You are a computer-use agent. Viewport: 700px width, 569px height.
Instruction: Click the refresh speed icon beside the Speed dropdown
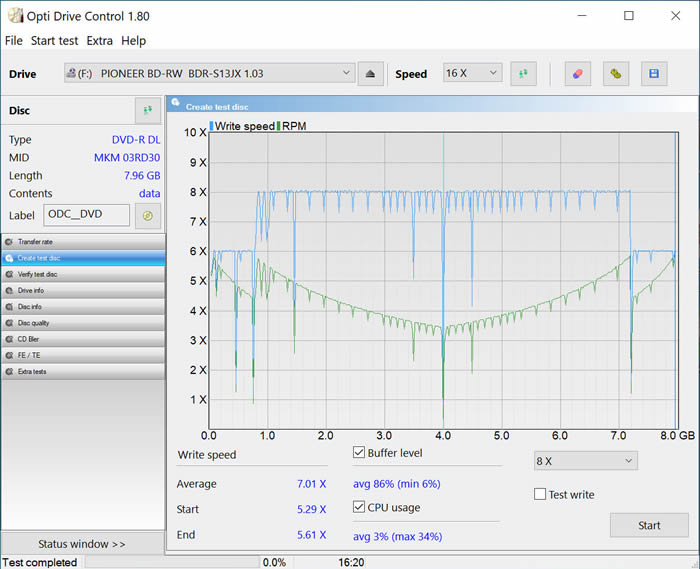click(523, 74)
